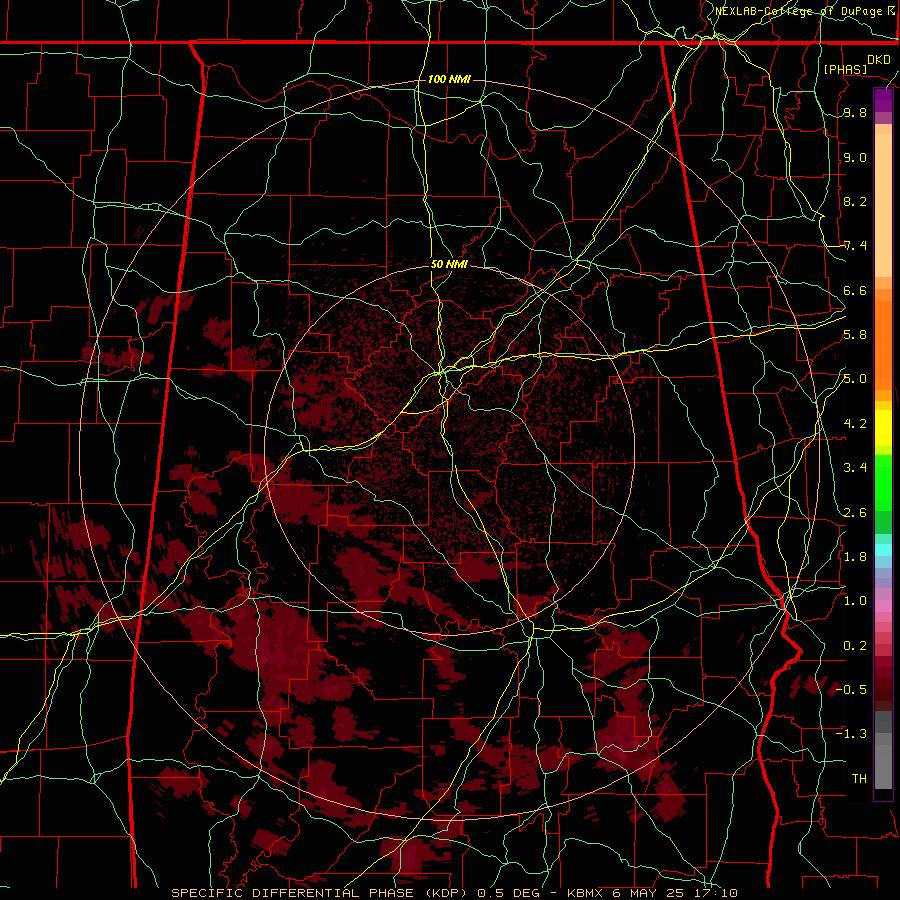Click the 8.2 legend value

(855, 201)
